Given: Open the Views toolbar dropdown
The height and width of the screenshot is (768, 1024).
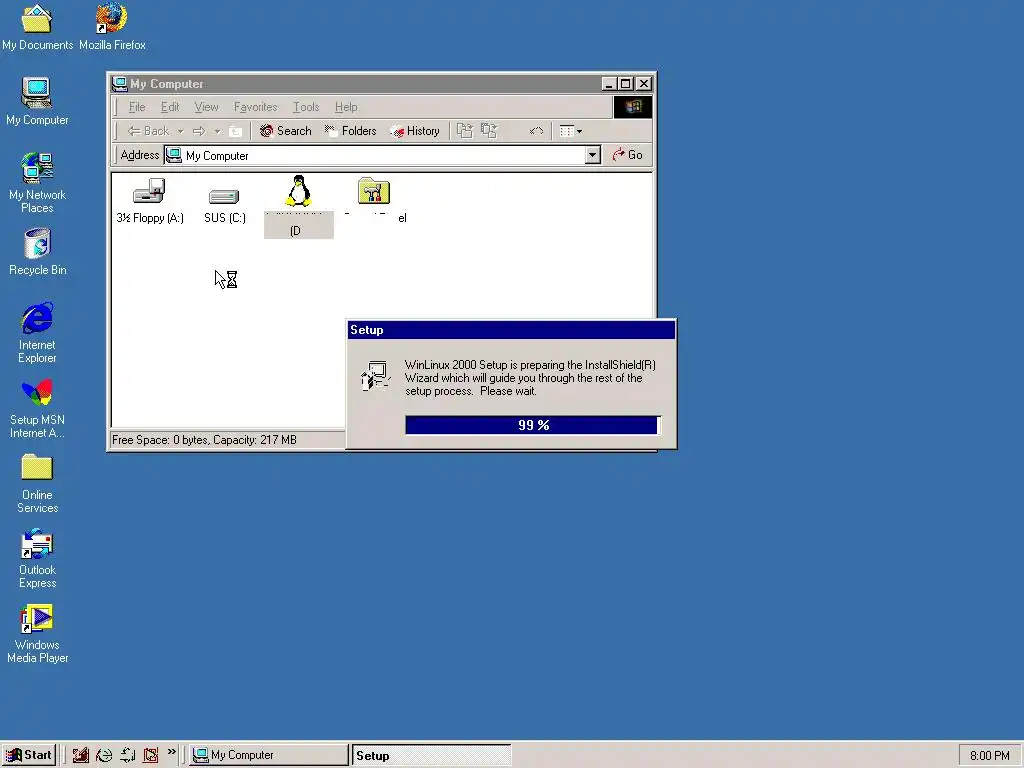Looking at the screenshot, I should point(571,131).
